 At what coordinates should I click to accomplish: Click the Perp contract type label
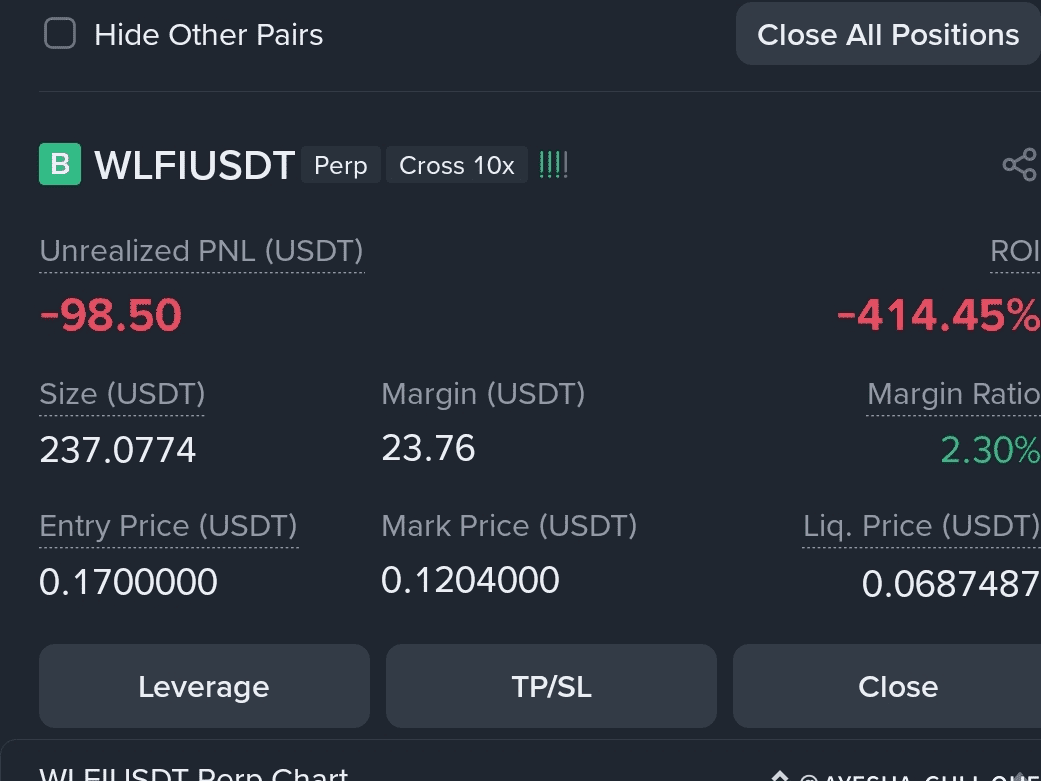(x=340, y=165)
